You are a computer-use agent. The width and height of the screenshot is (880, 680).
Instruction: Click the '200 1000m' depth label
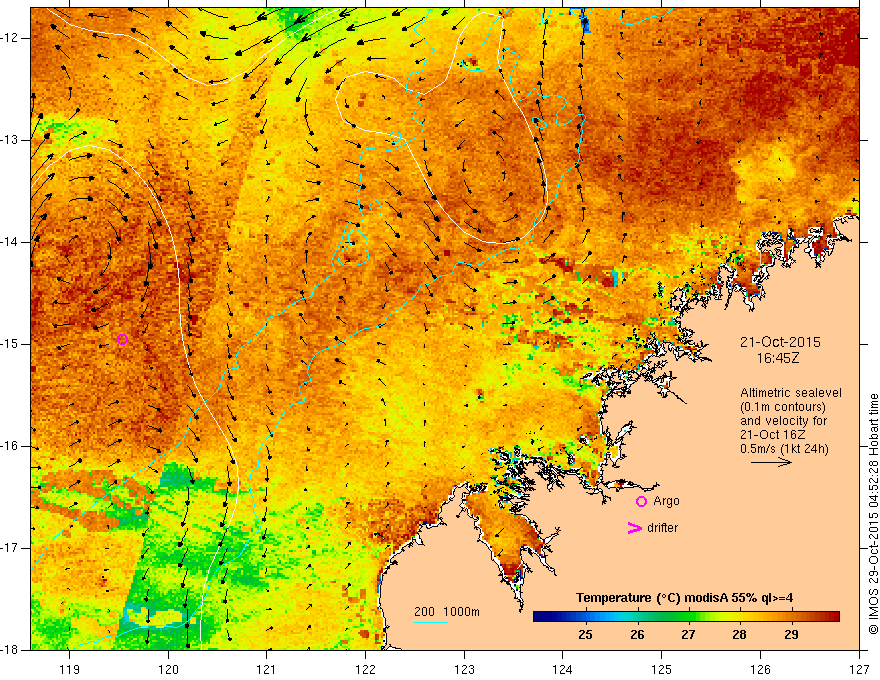tap(447, 612)
